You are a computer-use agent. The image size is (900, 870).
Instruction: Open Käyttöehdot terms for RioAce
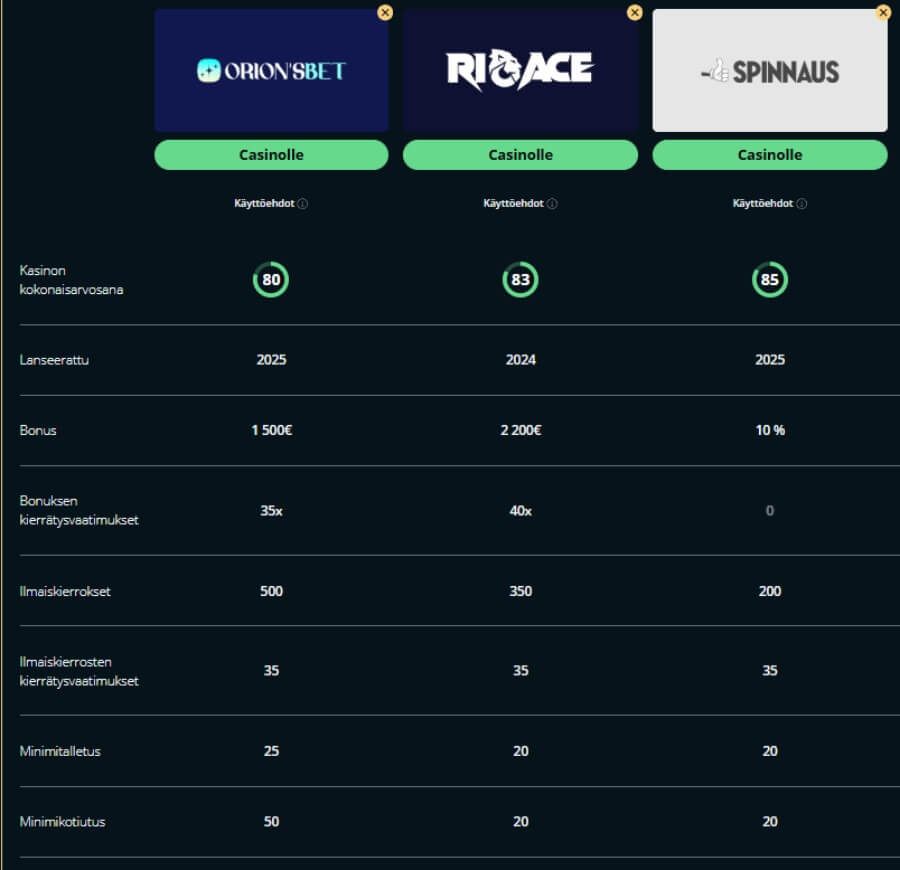pyautogui.click(x=513, y=203)
